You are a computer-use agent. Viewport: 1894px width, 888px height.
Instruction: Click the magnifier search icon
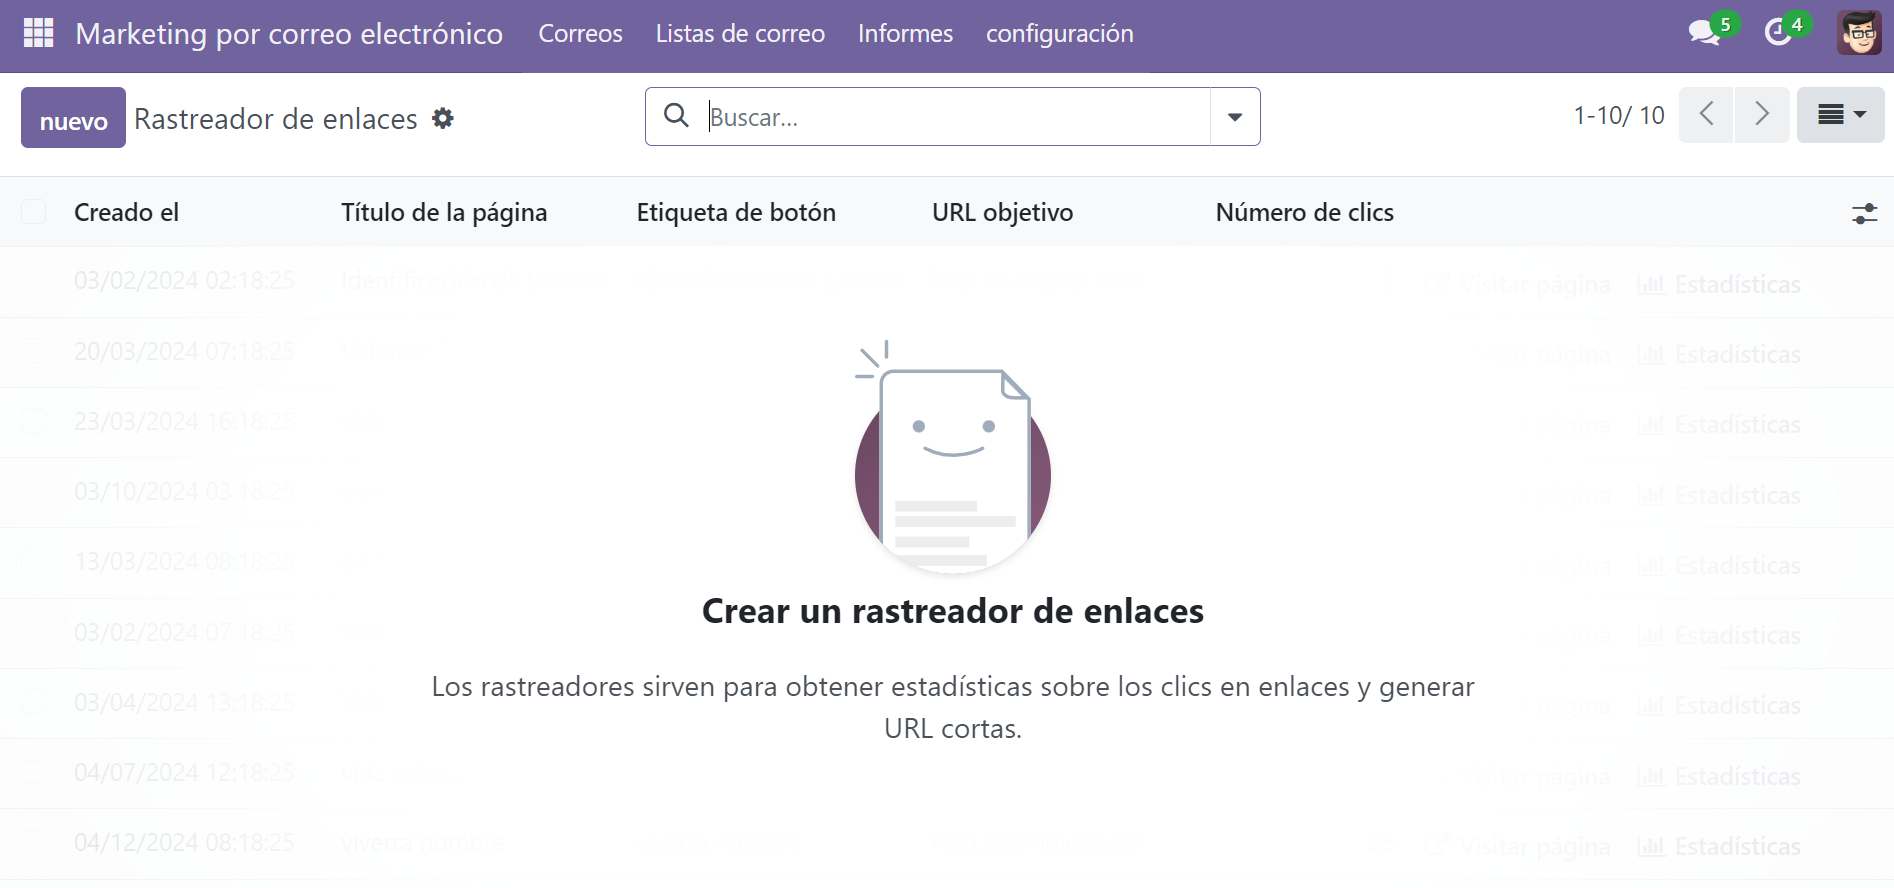pos(677,116)
